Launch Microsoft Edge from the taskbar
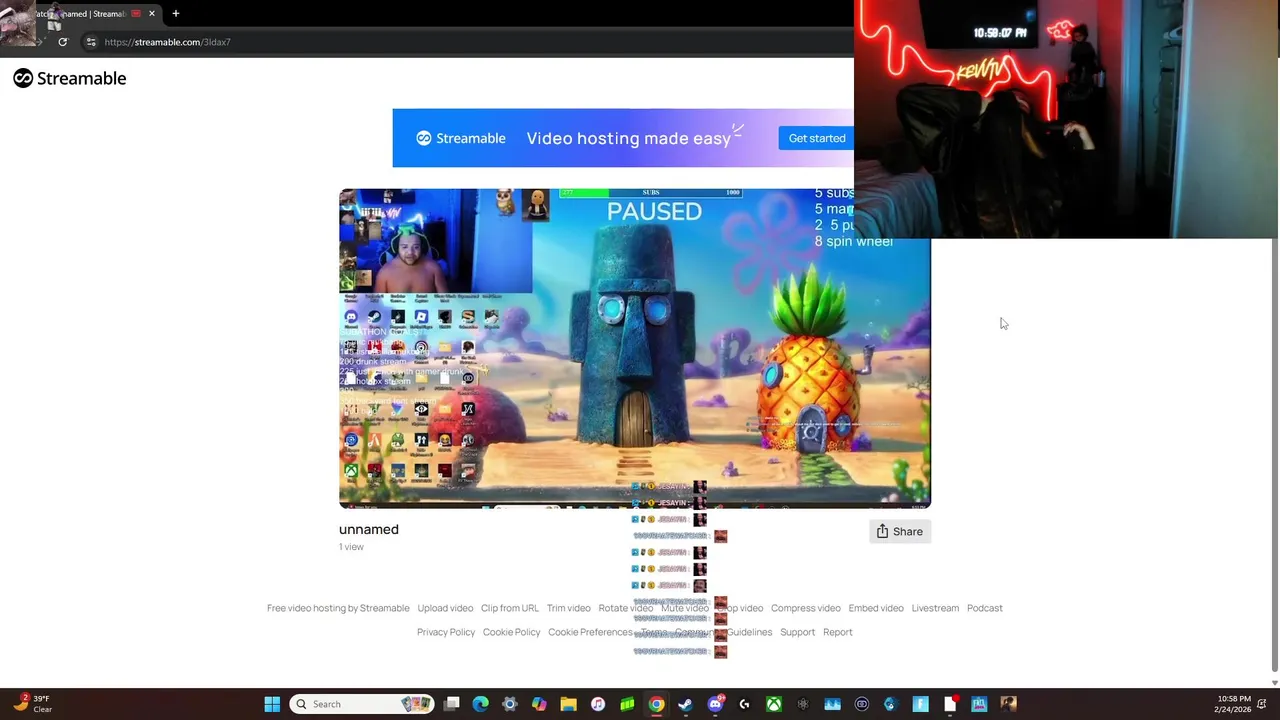The image size is (1280, 720). [x=481, y=704]
